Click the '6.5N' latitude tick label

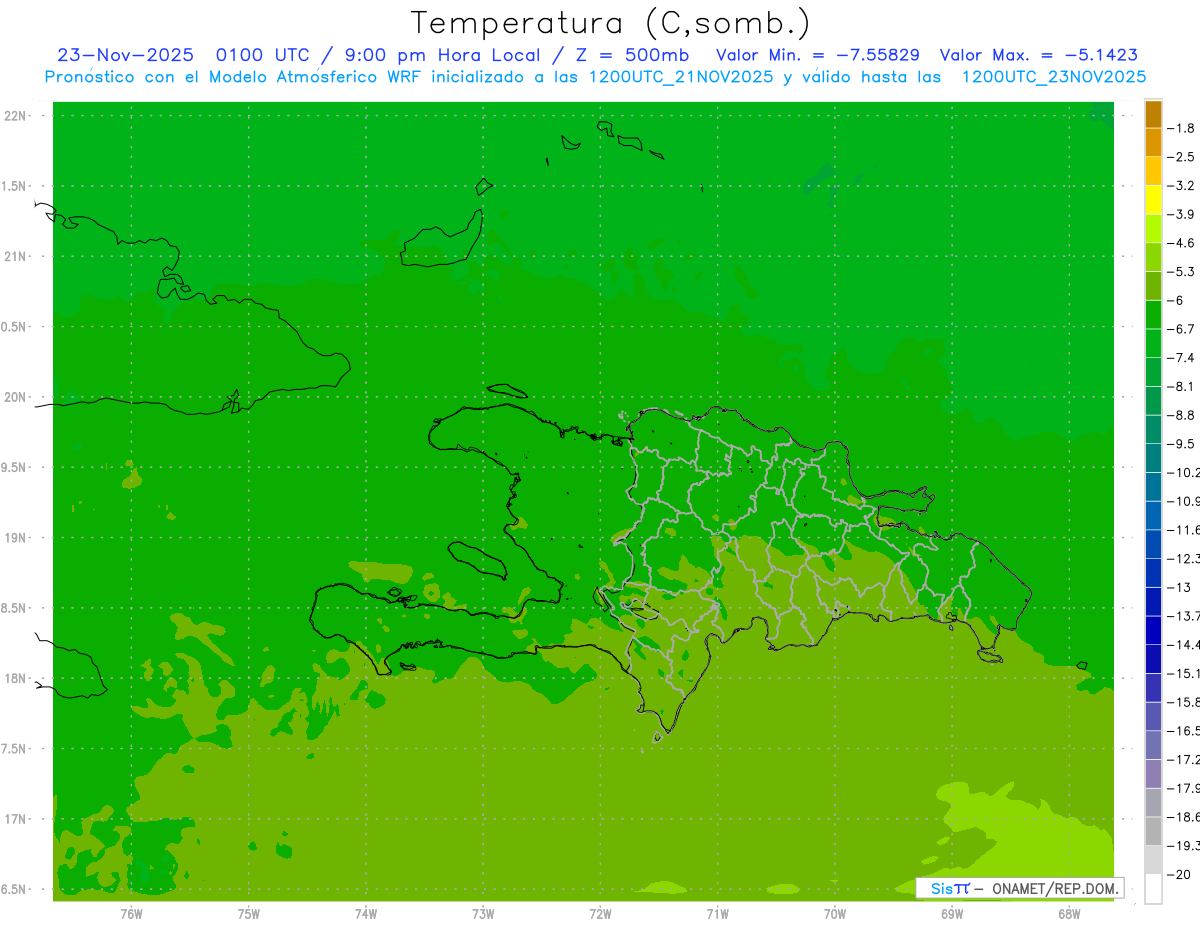(x=16, y=889)
